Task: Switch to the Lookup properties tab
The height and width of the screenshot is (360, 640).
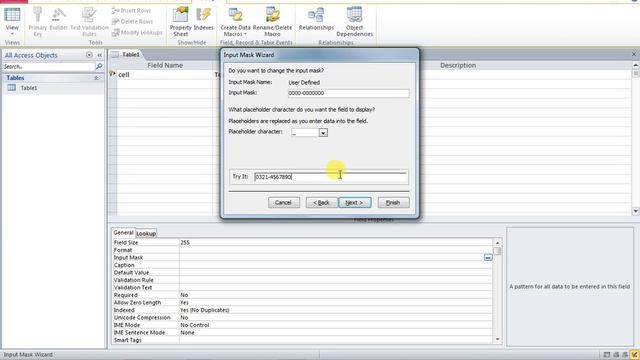Action: [146, 233]
